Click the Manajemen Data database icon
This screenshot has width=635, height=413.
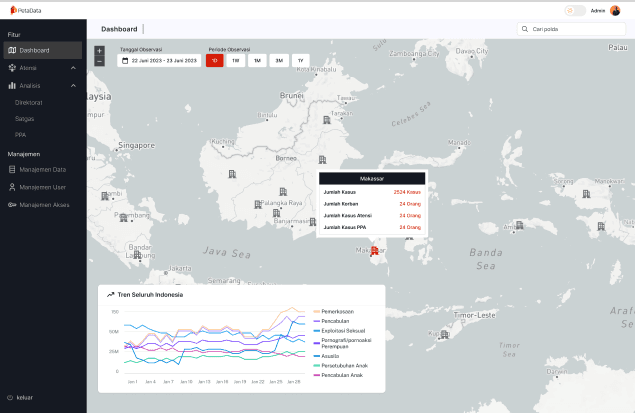[x=12, y=170]
